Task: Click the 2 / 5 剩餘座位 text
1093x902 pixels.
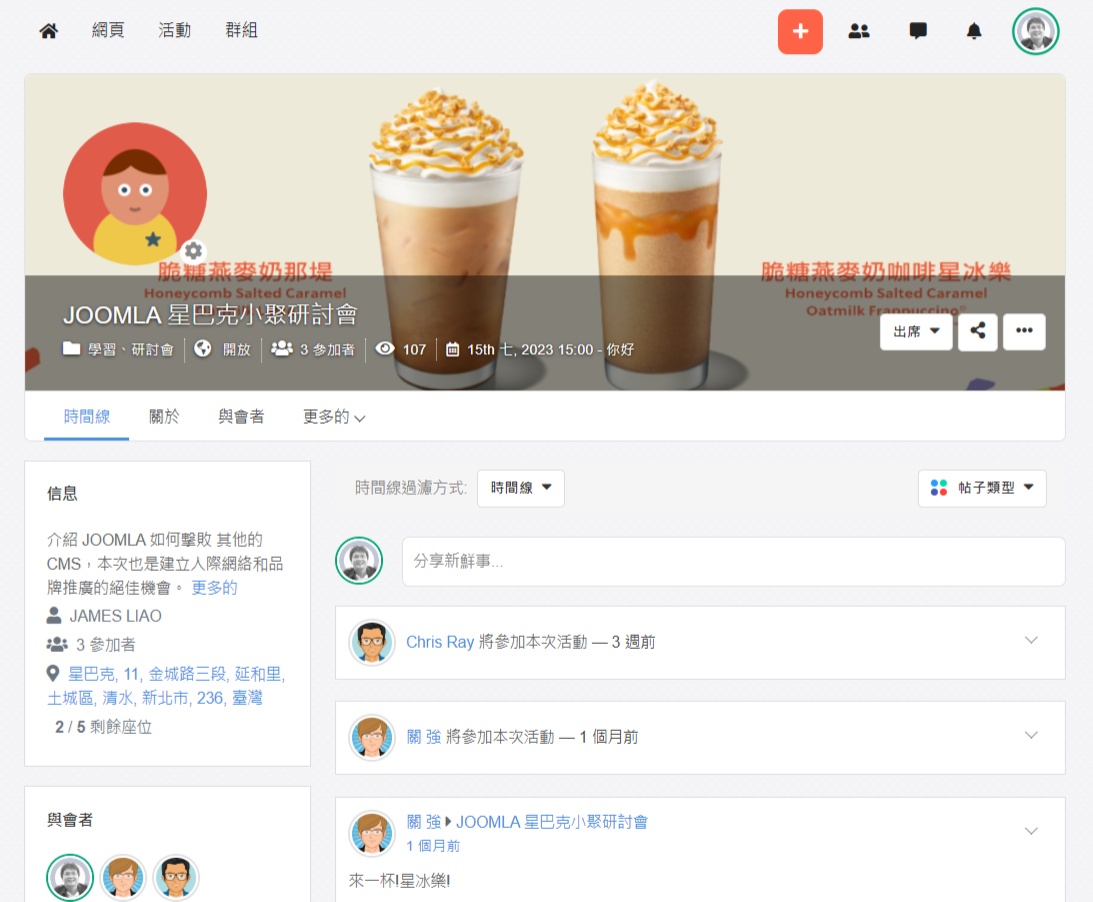Action: (103, 727)
